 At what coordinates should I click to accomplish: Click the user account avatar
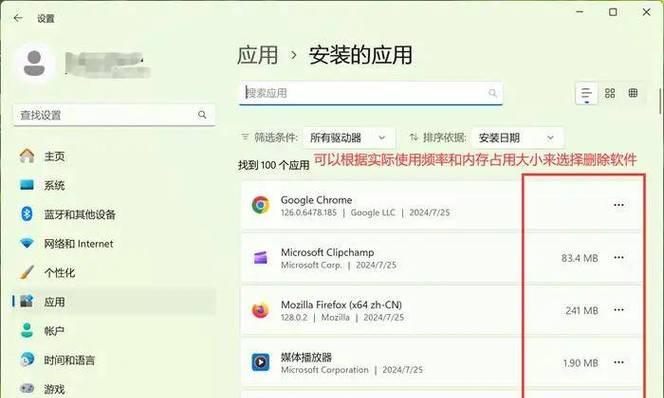tap(34, 64)
